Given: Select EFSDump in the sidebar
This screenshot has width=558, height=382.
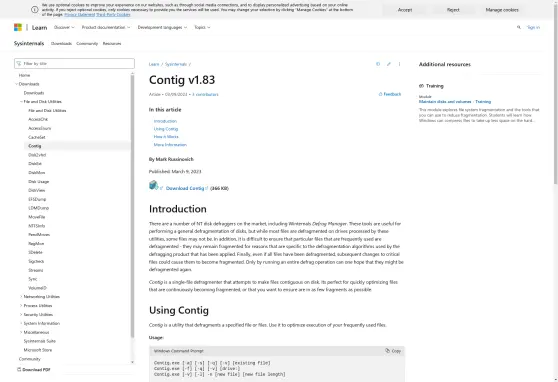Looking at the screenshot, I should coord(37,199).
